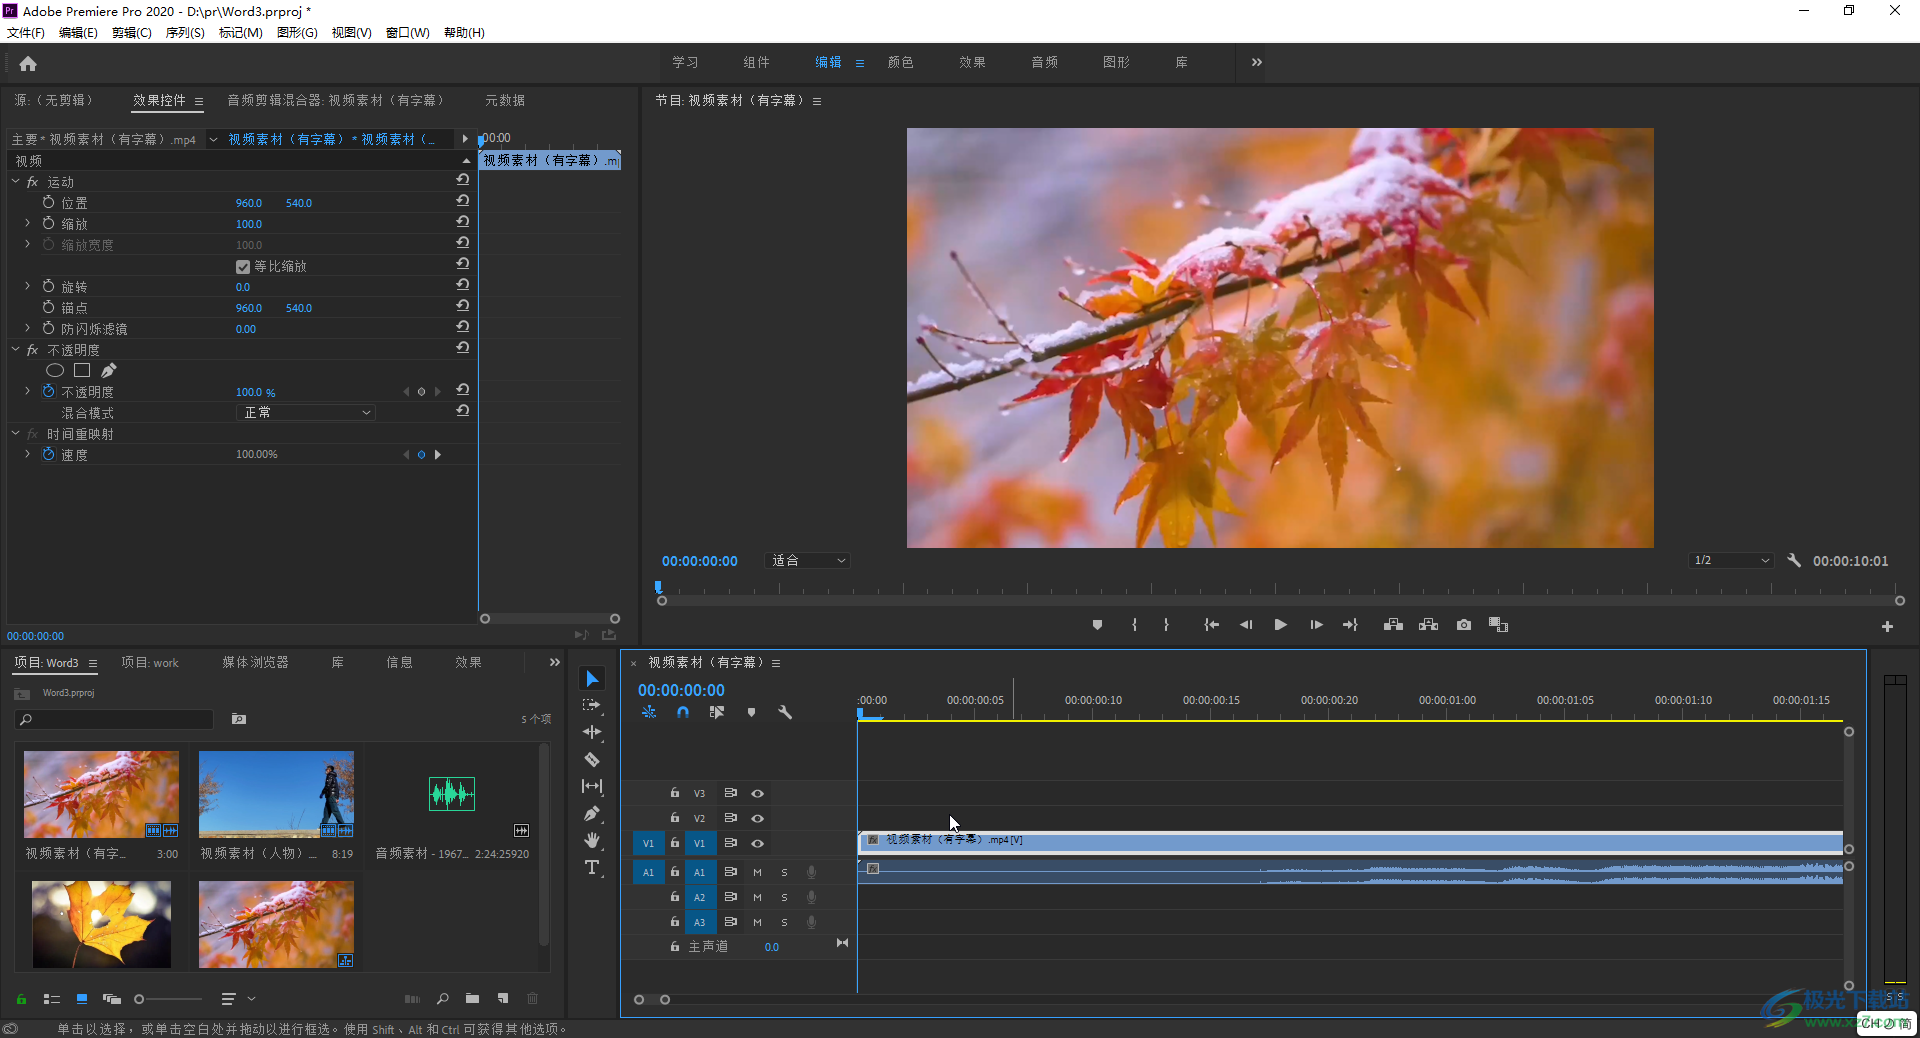Toggle position animation stopwatch

(48, 202)
